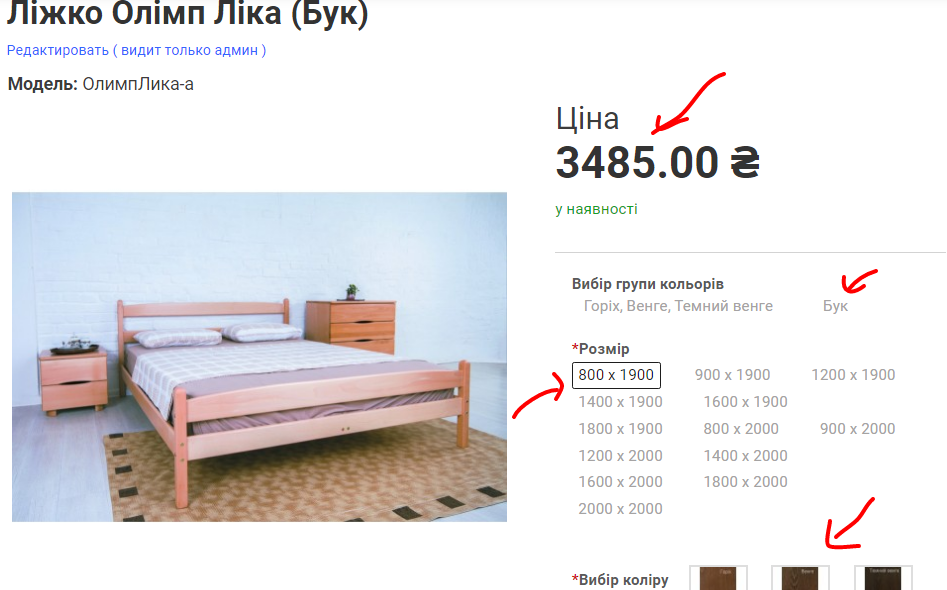Choose size 1600 x 2000
The height and width of the screenshot is (590, 947).
point(620,482)
